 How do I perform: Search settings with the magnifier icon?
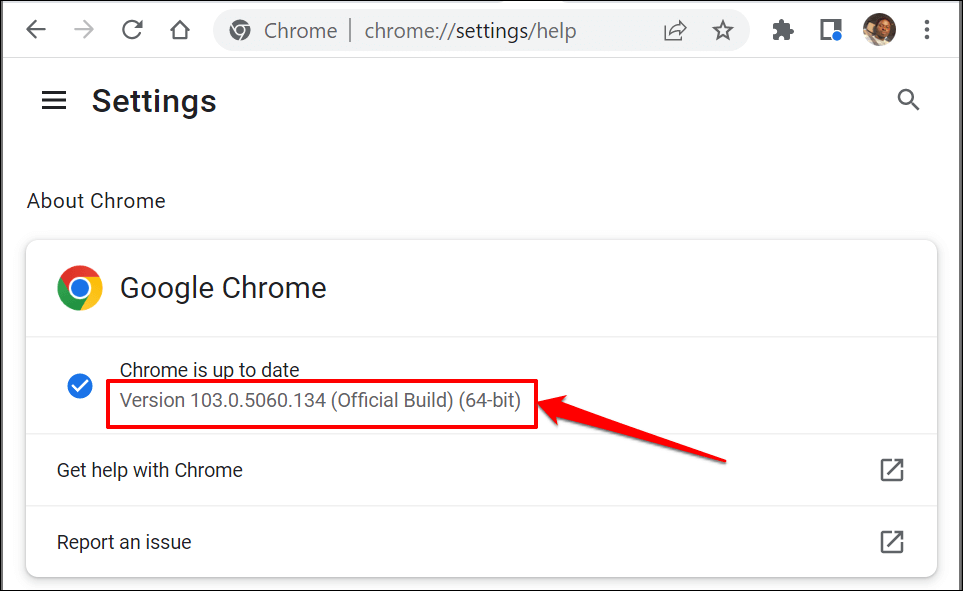[908, 100]
